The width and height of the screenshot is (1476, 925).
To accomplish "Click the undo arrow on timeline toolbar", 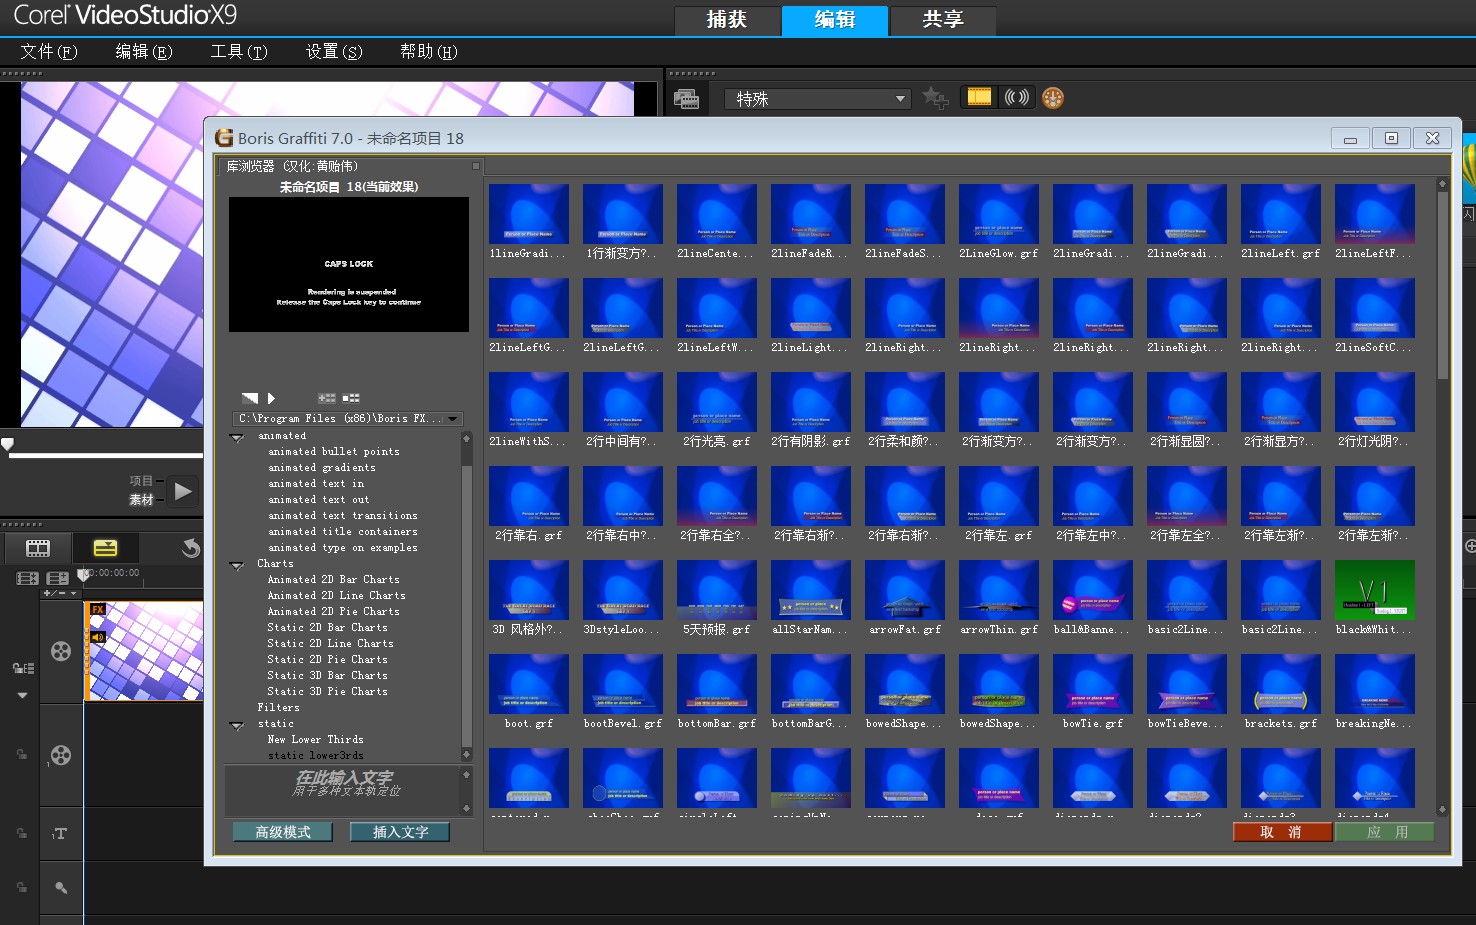I will pyautogui.click(x=190, y=548).
